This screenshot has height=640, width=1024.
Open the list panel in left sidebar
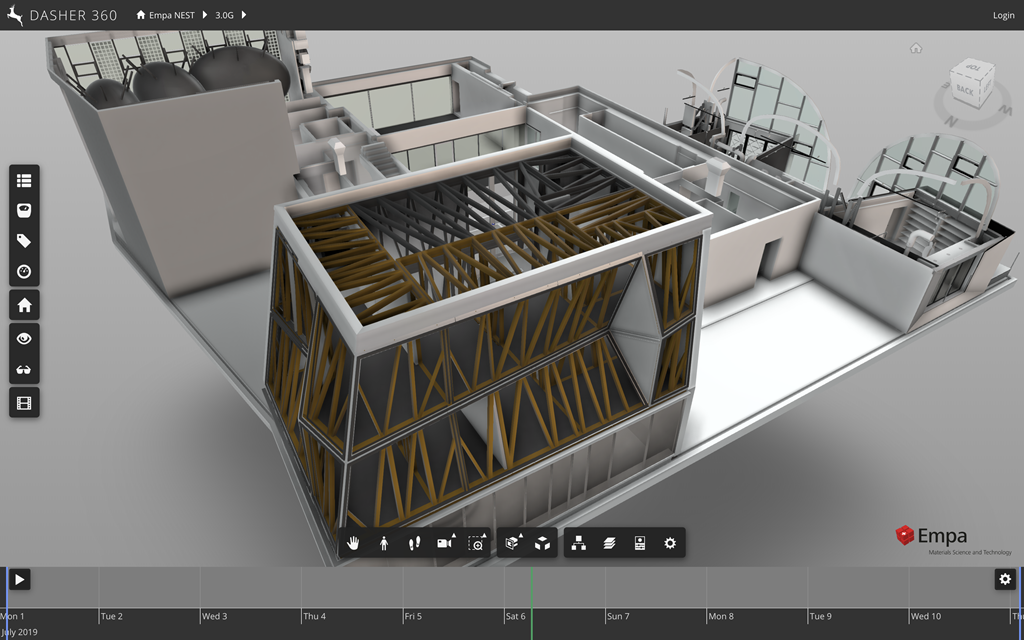(x=24, y=181)
